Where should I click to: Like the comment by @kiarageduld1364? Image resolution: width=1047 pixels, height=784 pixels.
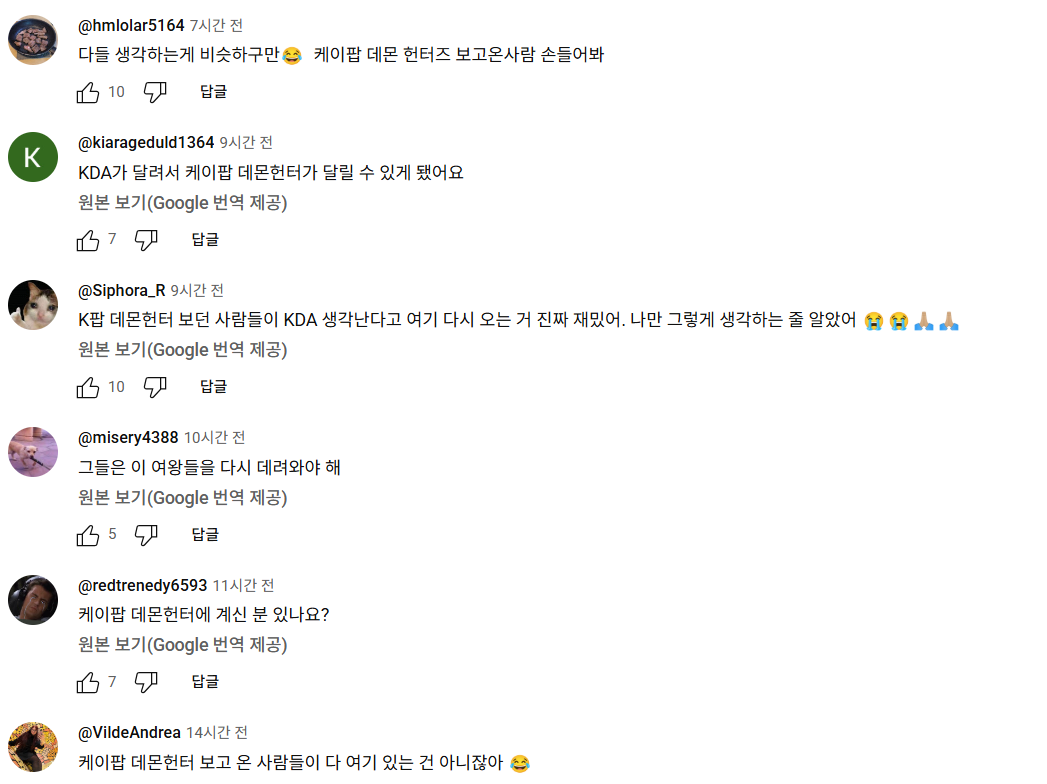coord(88,240)
